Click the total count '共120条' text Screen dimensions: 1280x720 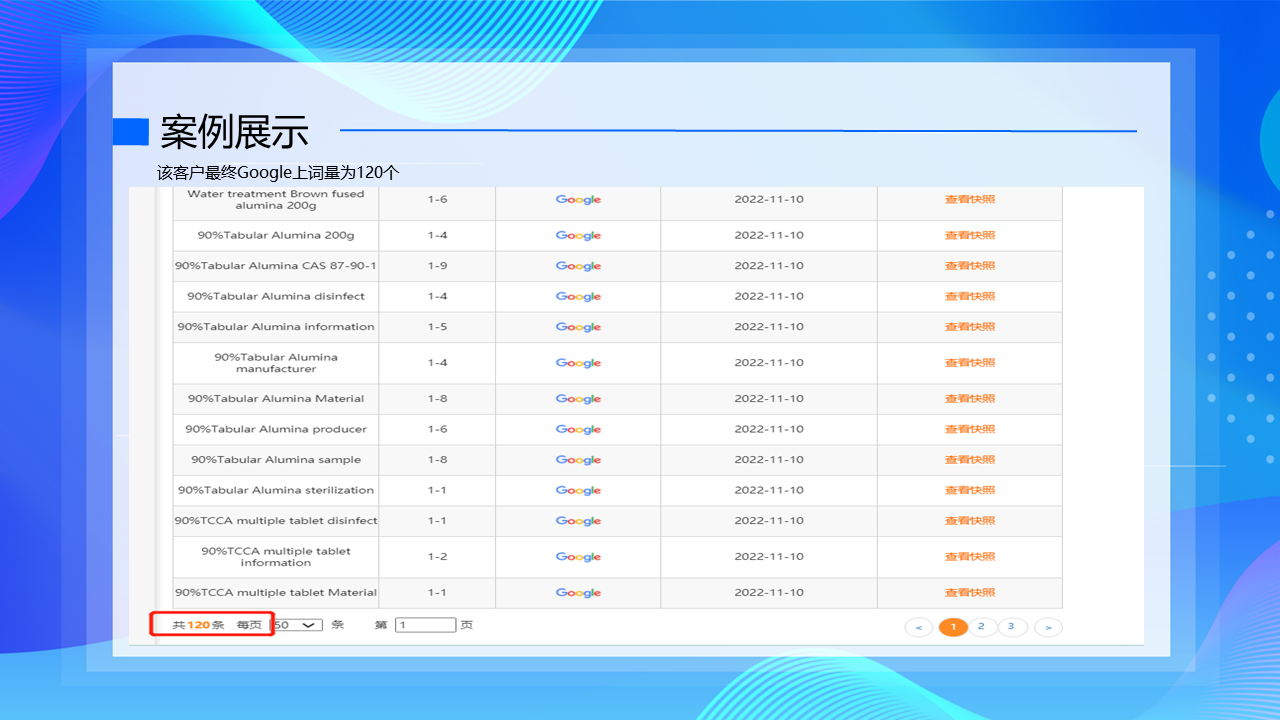point(198,625)
